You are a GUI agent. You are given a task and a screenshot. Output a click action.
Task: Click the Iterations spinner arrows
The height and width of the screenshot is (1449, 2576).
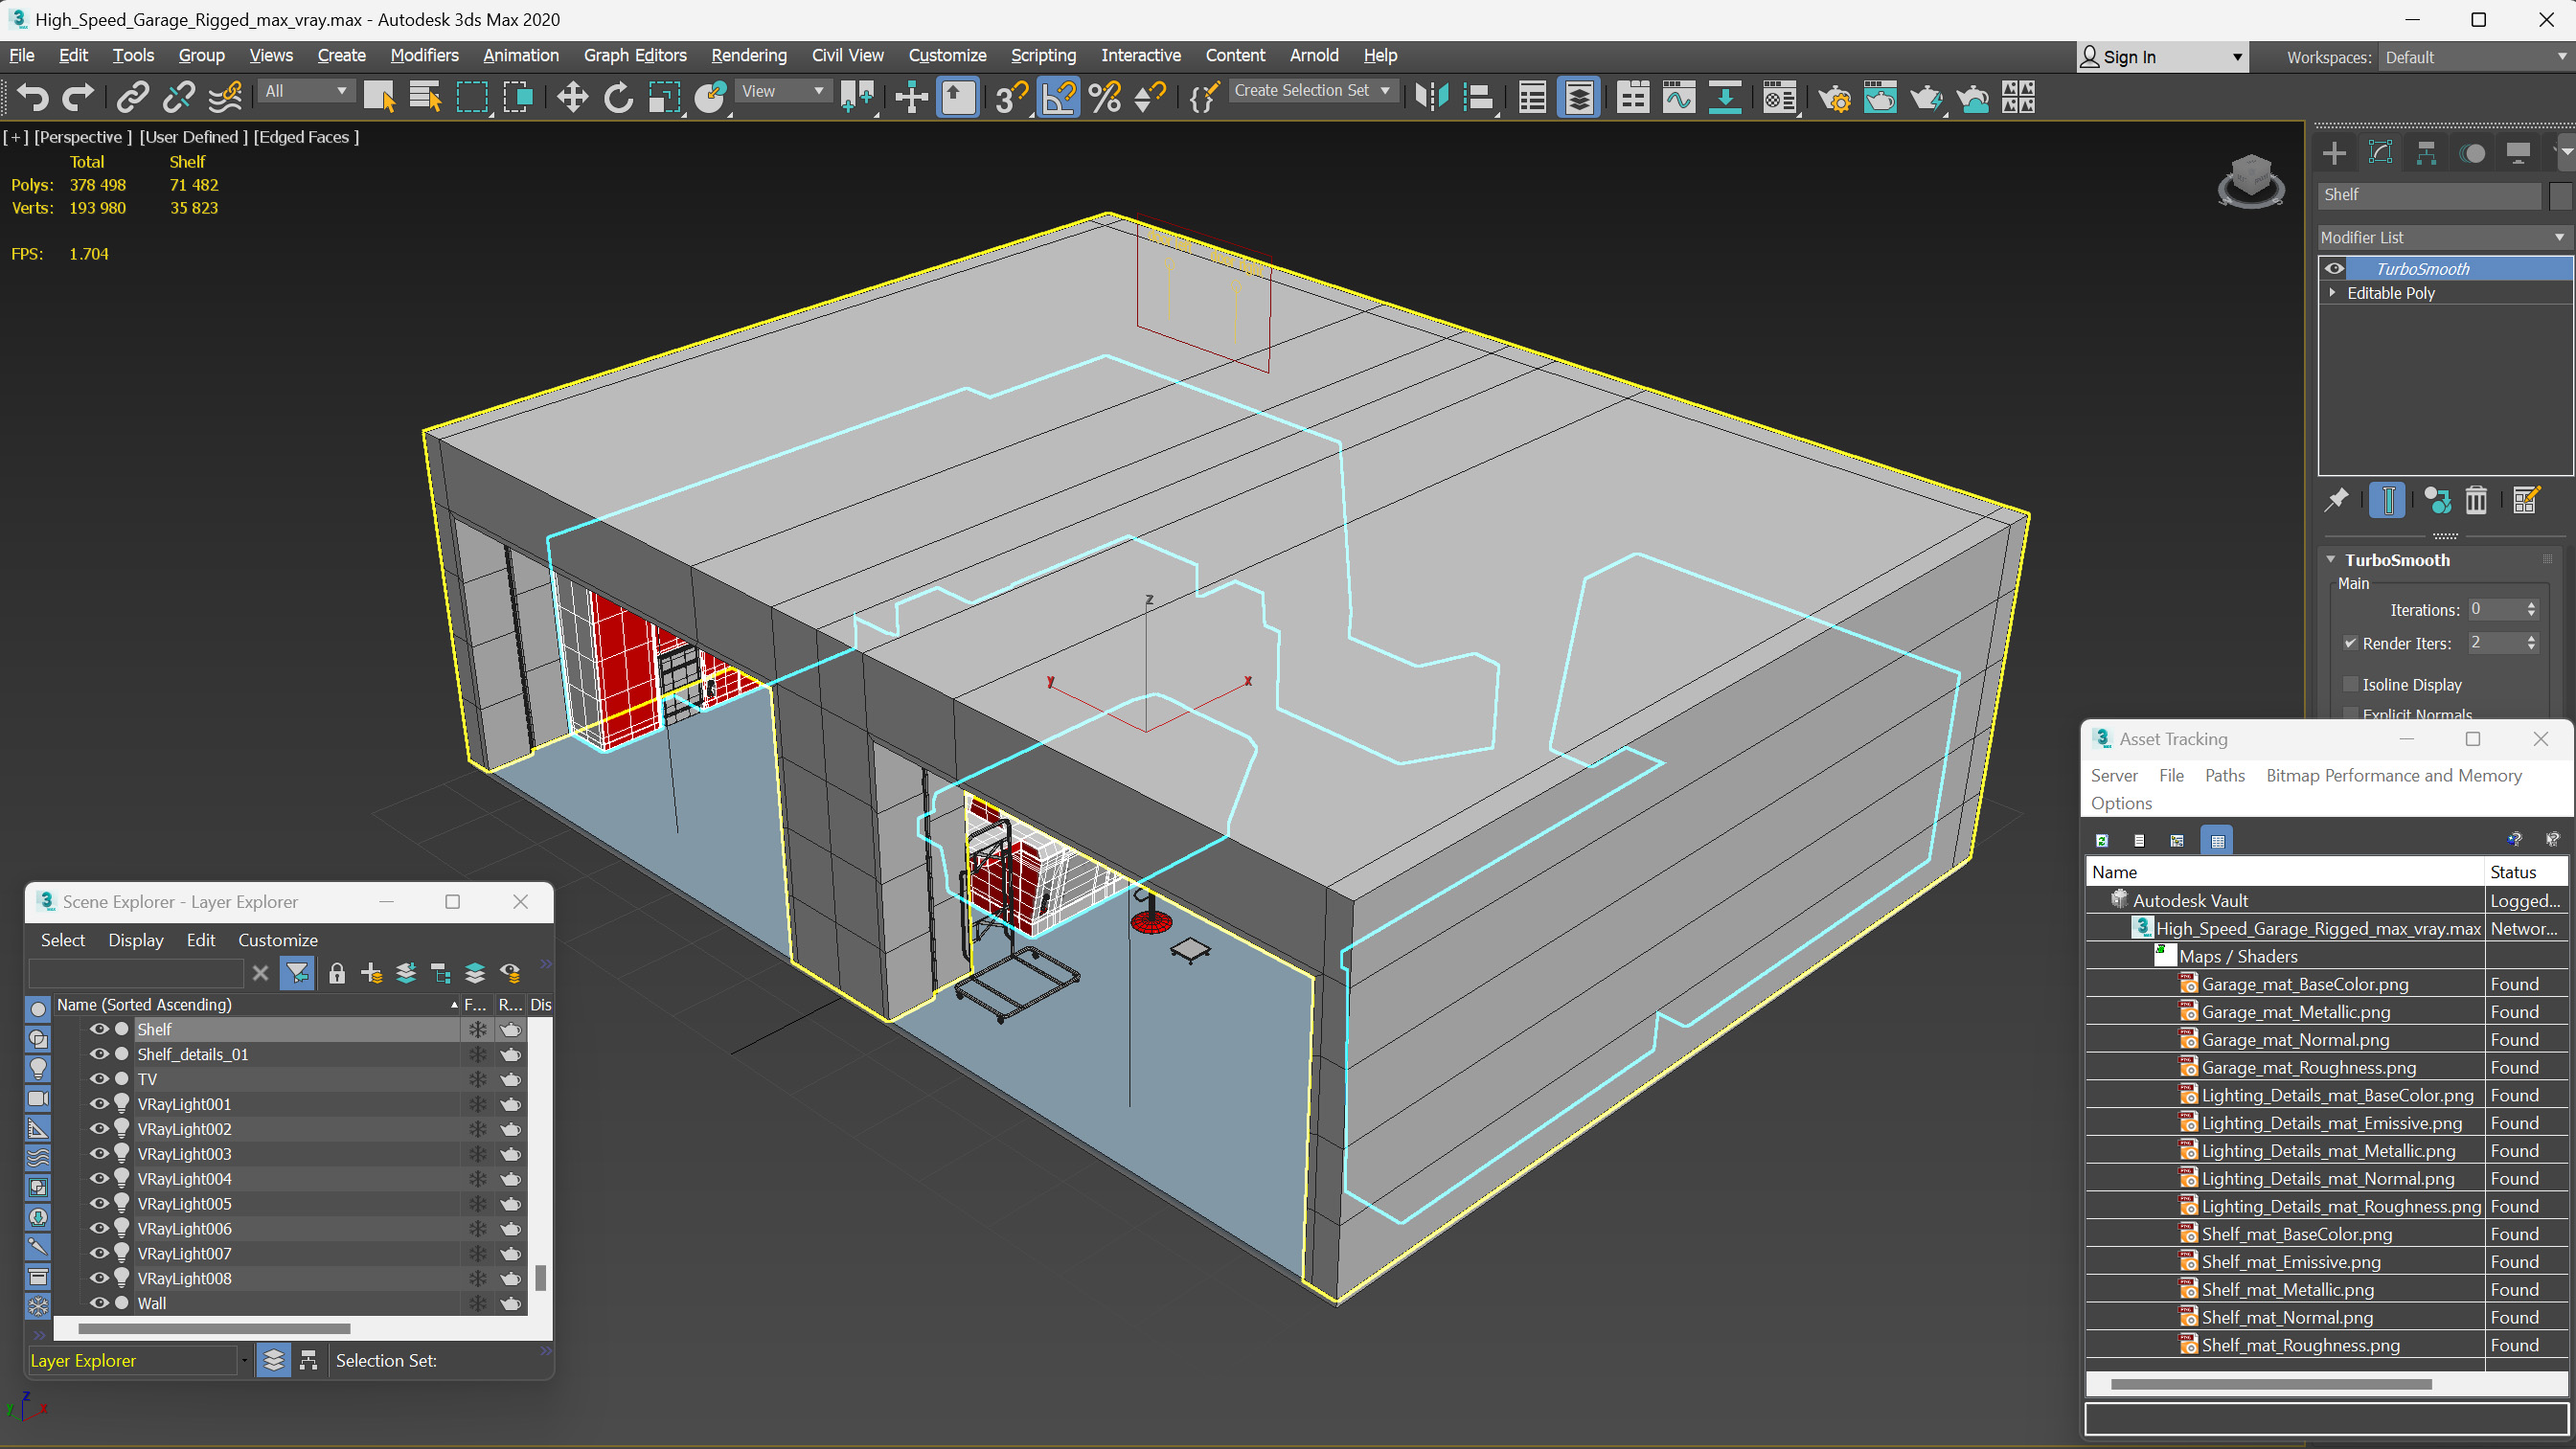pyautogui.click(x=2531, y=609)
